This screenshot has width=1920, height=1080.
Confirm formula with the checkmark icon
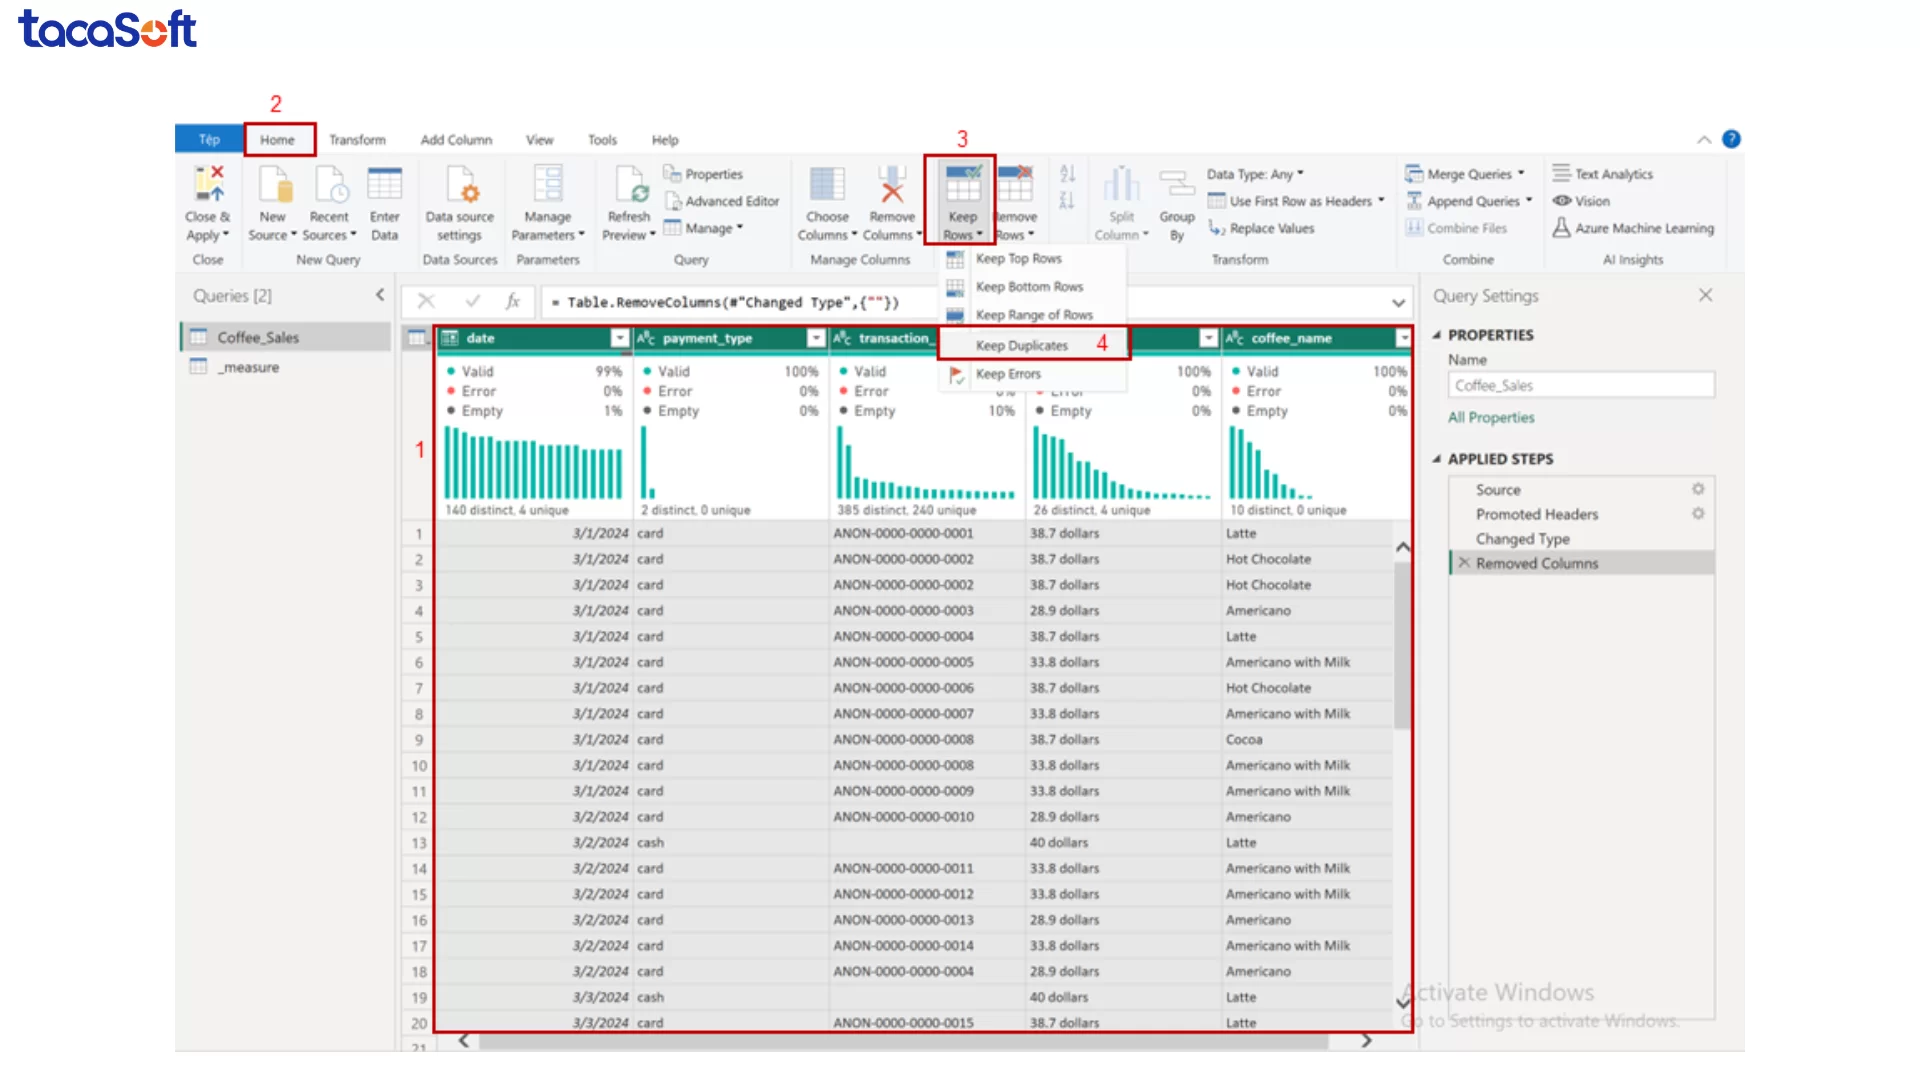pos(472,301)
